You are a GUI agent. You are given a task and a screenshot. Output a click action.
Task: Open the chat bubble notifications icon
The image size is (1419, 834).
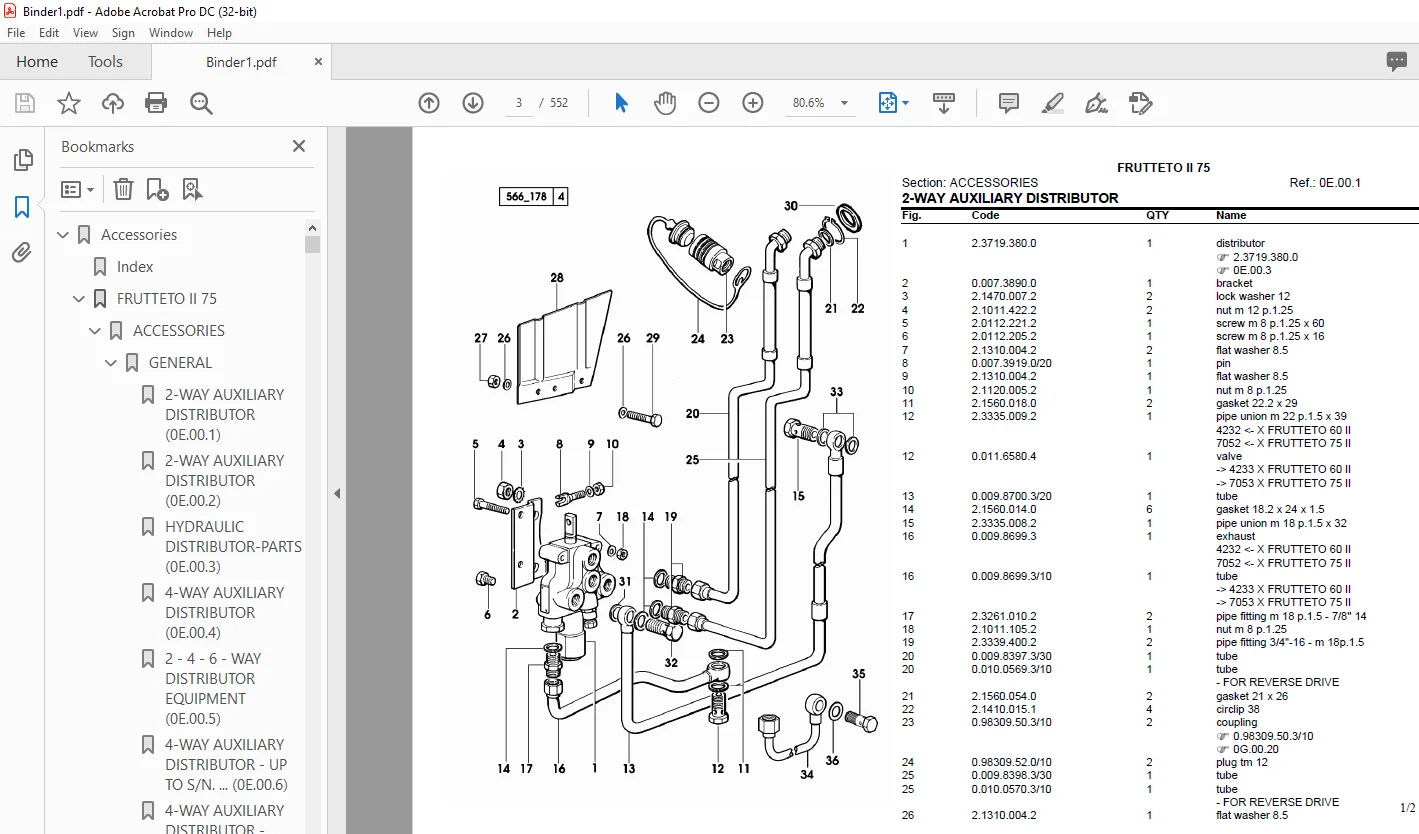(1397, 62)
